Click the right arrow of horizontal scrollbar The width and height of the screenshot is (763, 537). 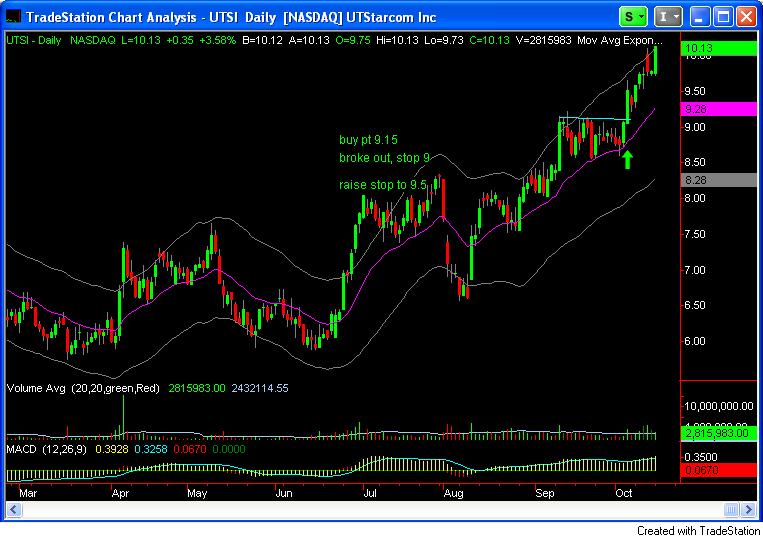tap(748, 510)
